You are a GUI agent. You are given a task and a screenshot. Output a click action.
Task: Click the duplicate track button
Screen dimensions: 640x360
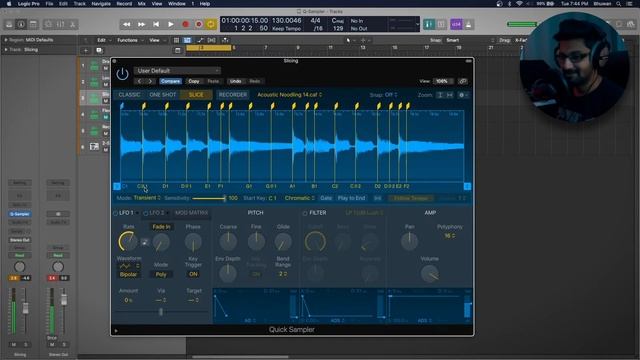(99, 51)
